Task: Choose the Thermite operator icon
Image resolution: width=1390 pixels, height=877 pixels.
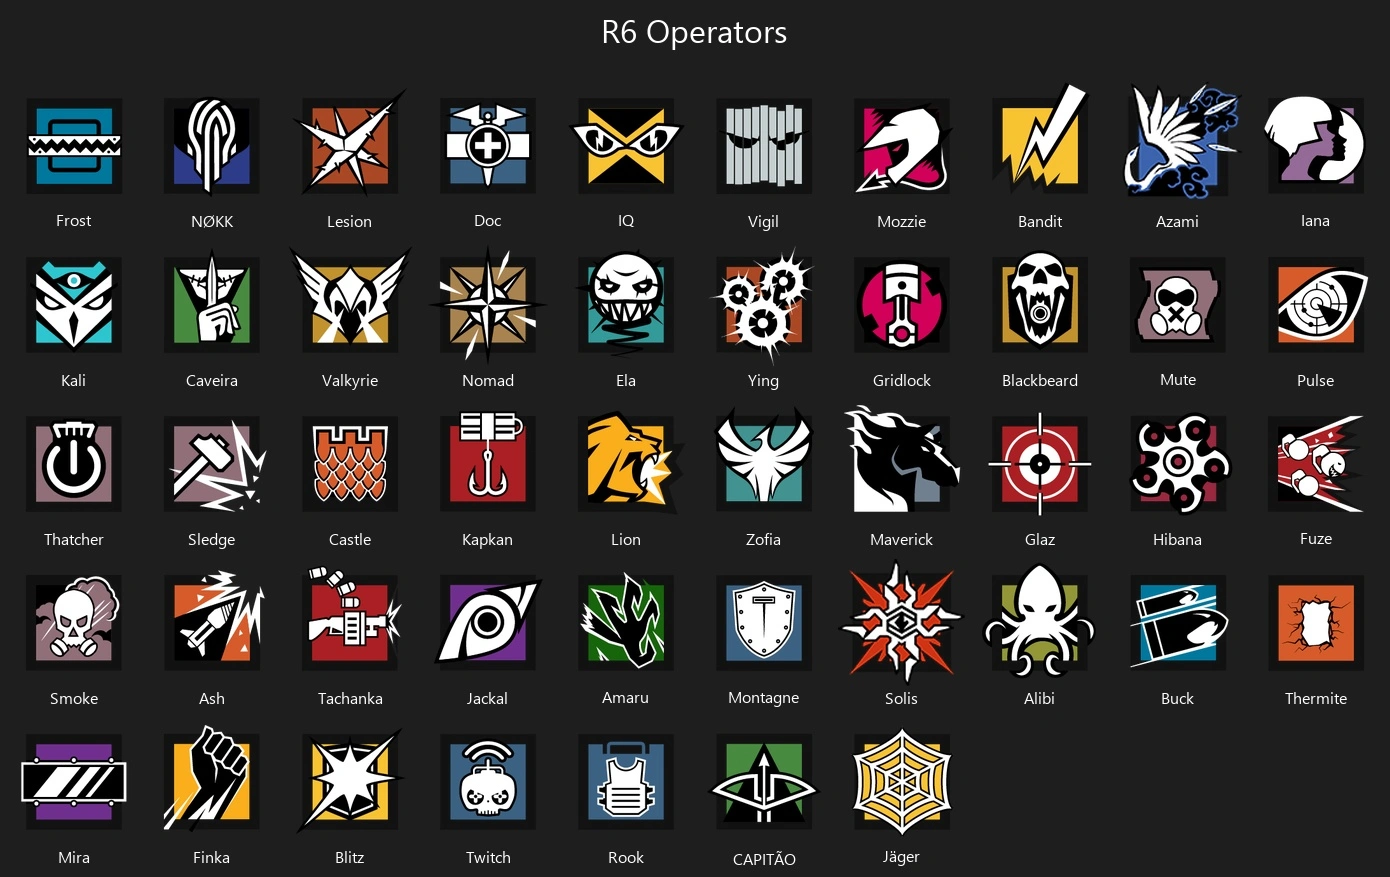Action: (1316, 622)
